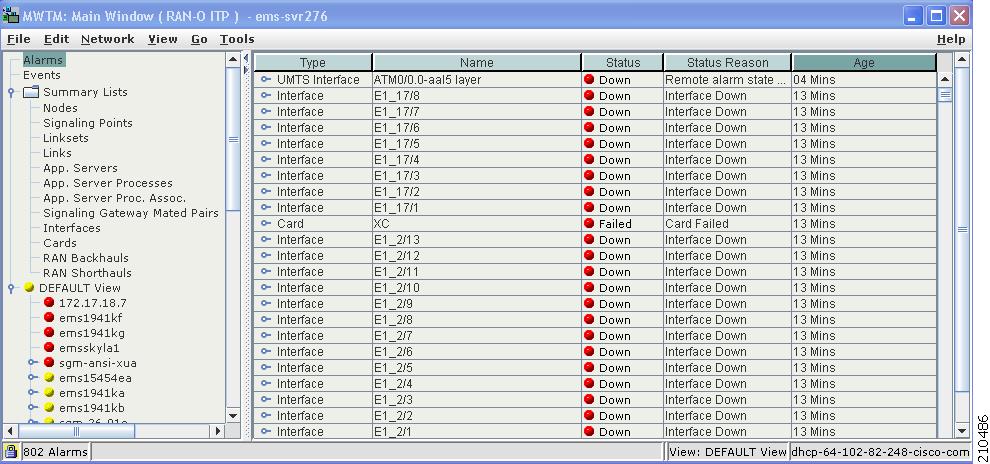Image resolution: width=990 pixels, height=464 pixels.
Task: Sort by Status Reason column header
Action: (x=727, y=62)
